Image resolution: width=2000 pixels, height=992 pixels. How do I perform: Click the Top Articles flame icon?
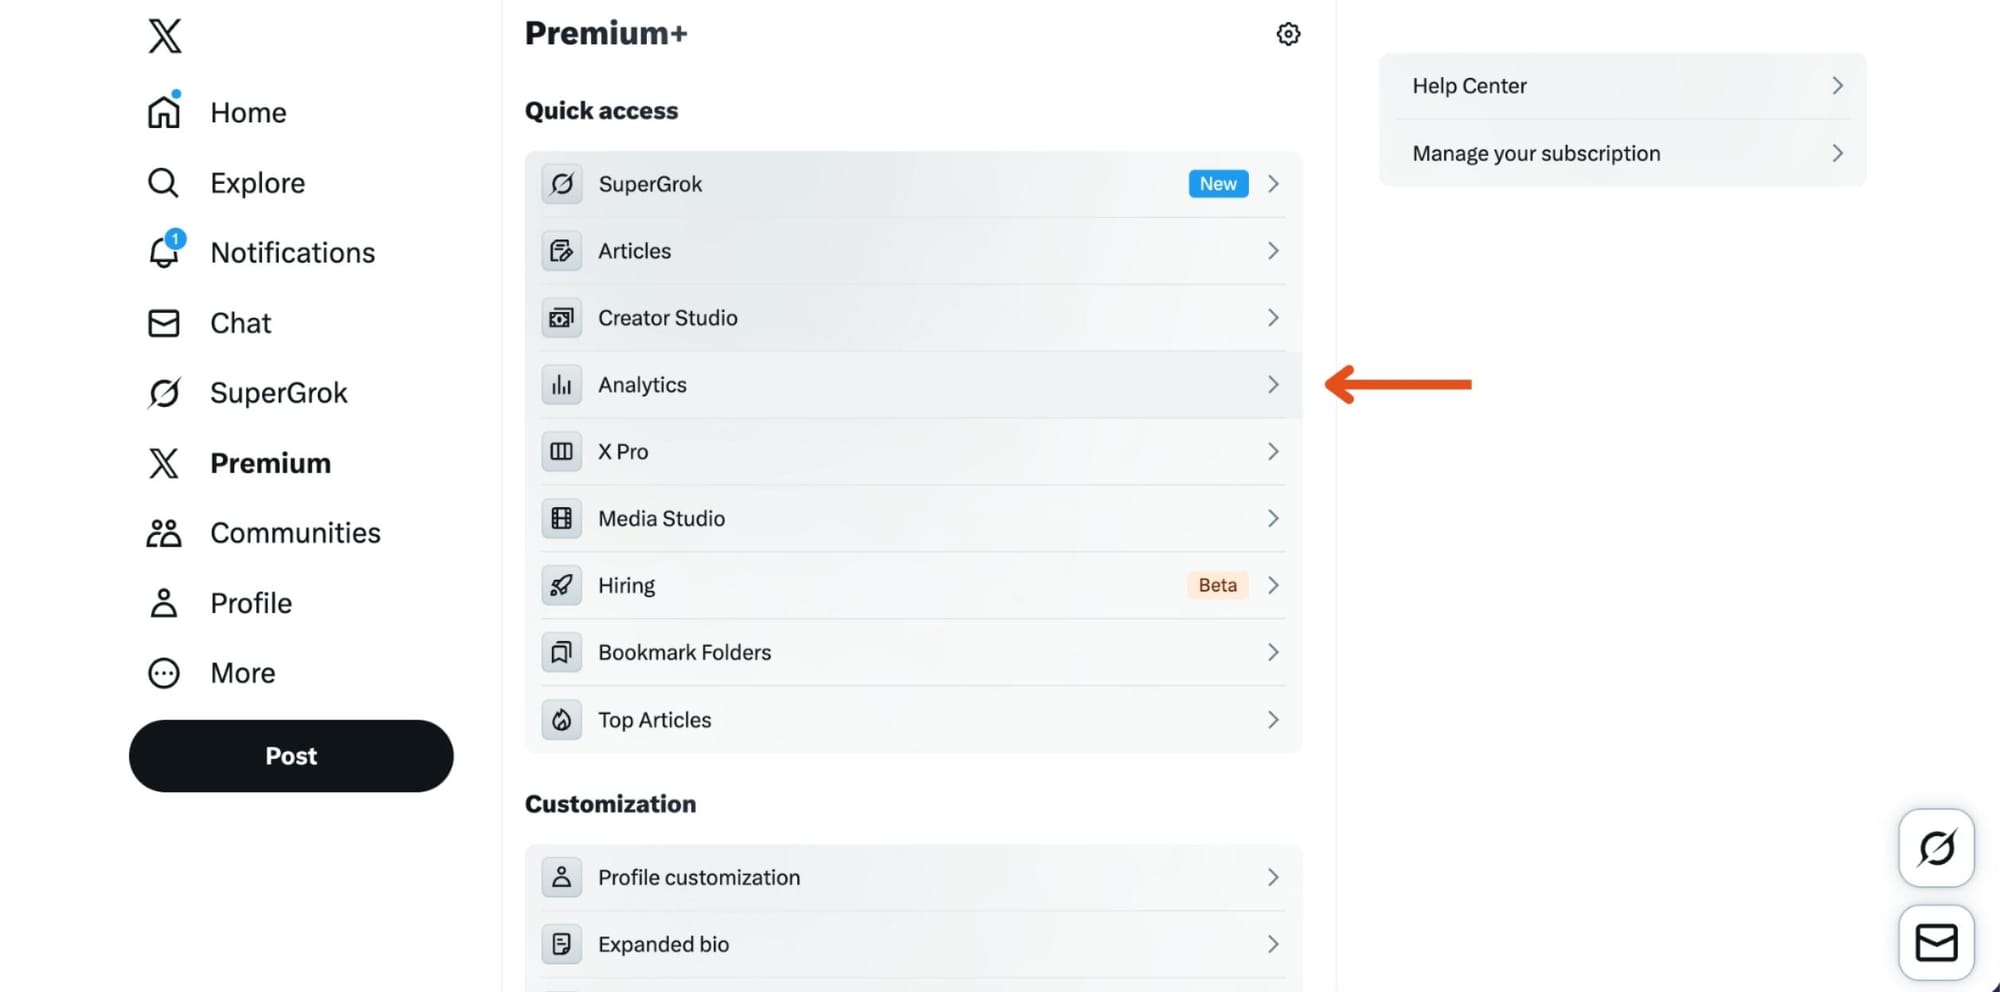[x=562, y=720]
